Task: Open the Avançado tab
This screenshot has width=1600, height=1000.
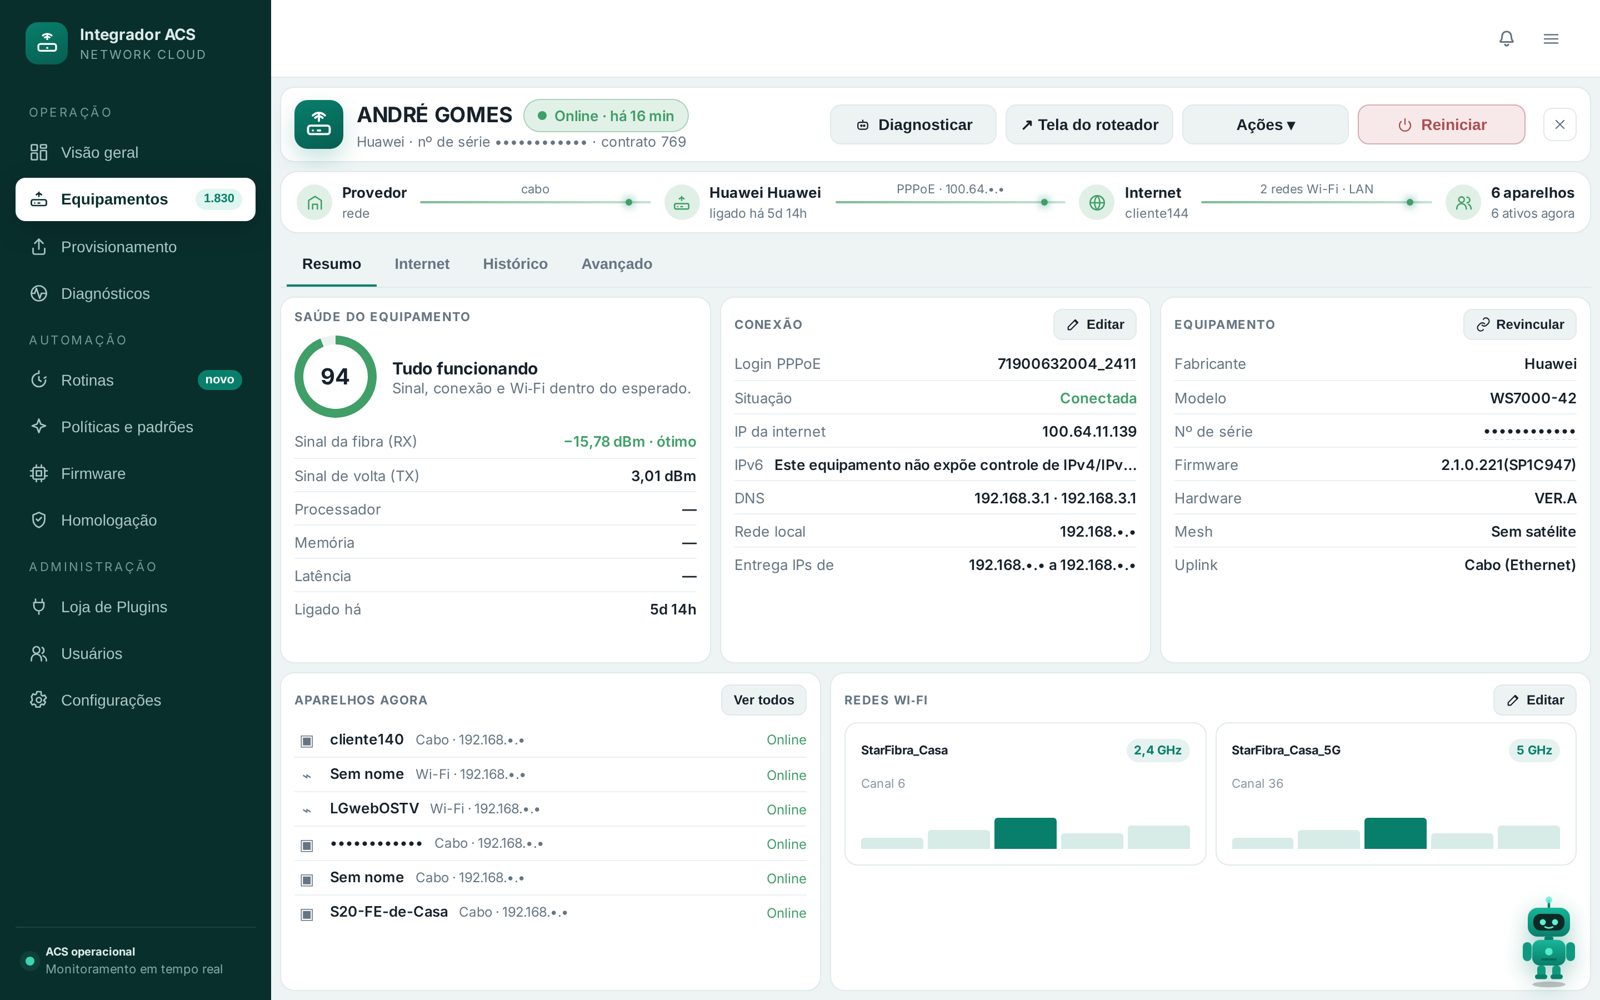Action: (617, 264)
